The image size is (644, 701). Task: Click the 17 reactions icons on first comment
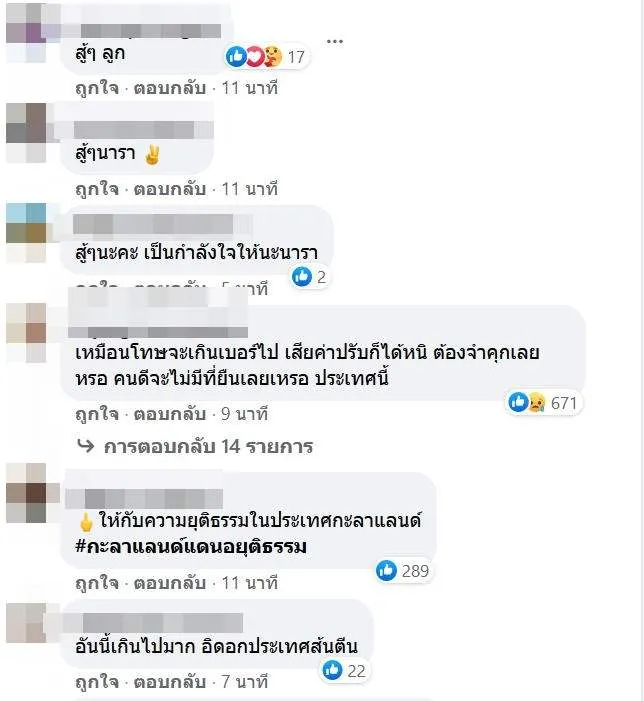(x=254, y=57)
